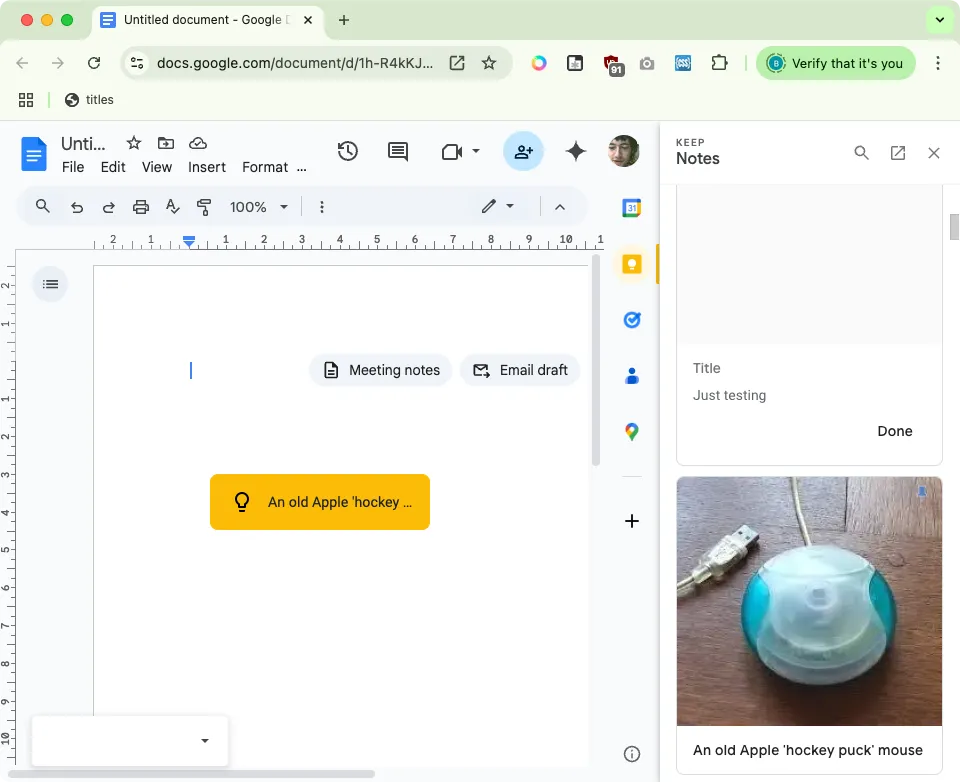This screenshot has height=782, width=960.
Task: Start a Meet call camera icon
Action: click(452, 151)
